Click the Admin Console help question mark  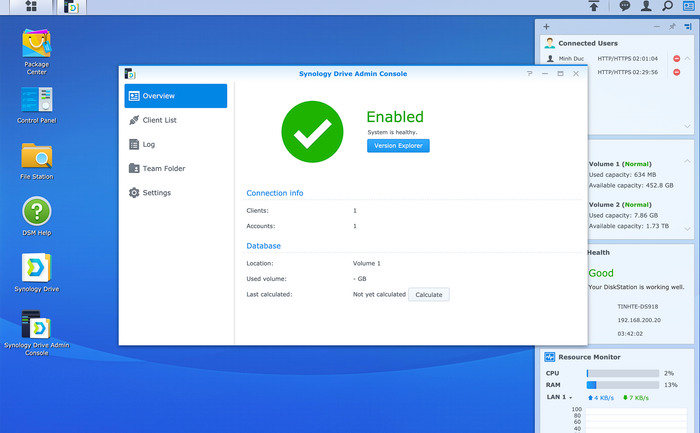[529, 74]
